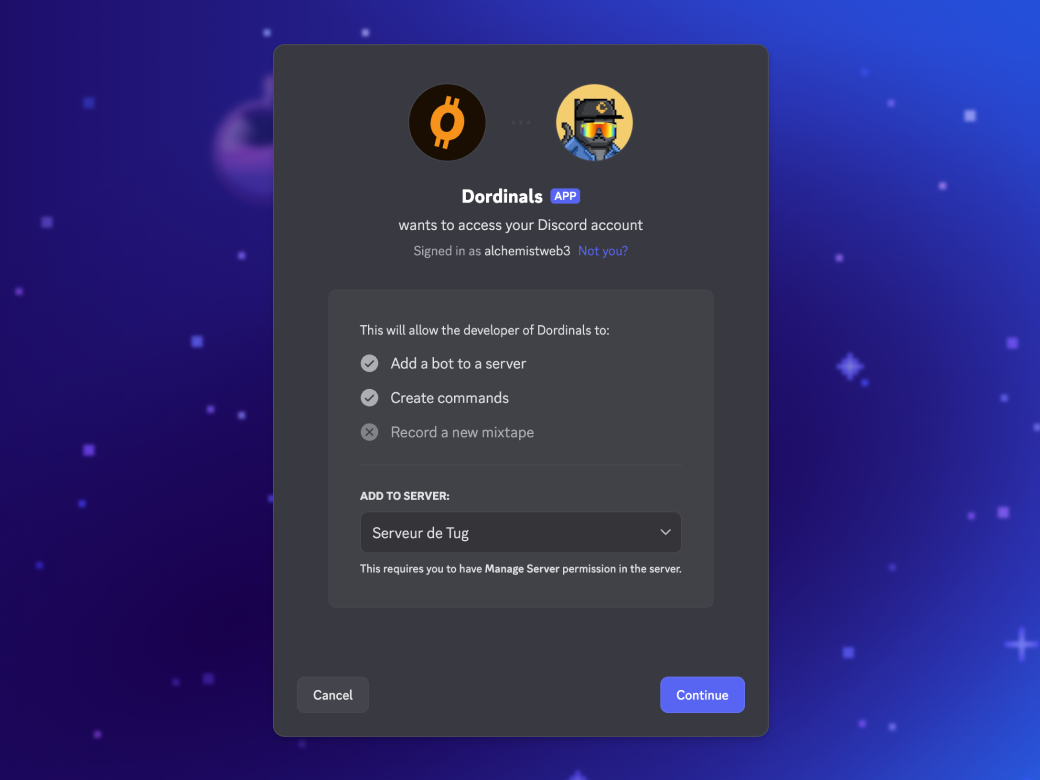Cancel the authorization request

click(x=333, y=695)
